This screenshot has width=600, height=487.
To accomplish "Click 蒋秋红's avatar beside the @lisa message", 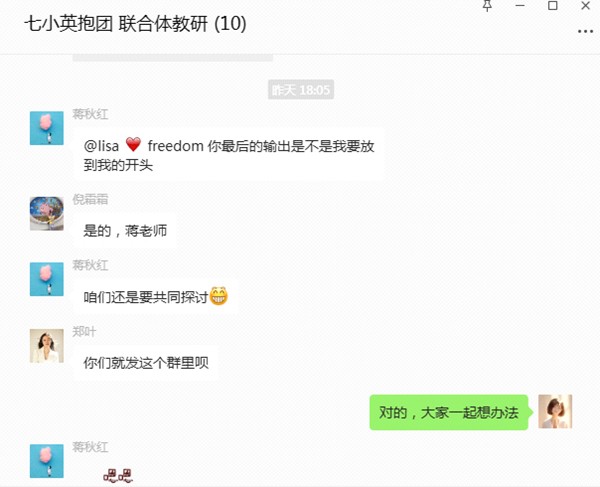I will pos(47,128).
